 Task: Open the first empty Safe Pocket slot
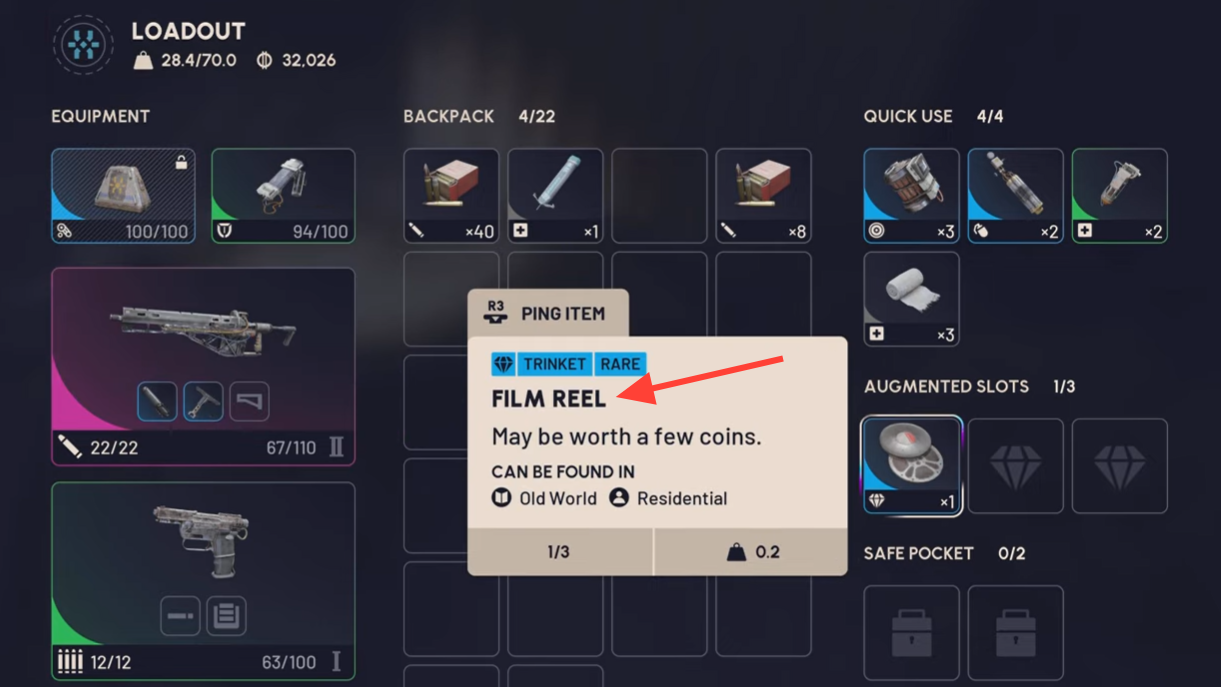tap(912, 632)
